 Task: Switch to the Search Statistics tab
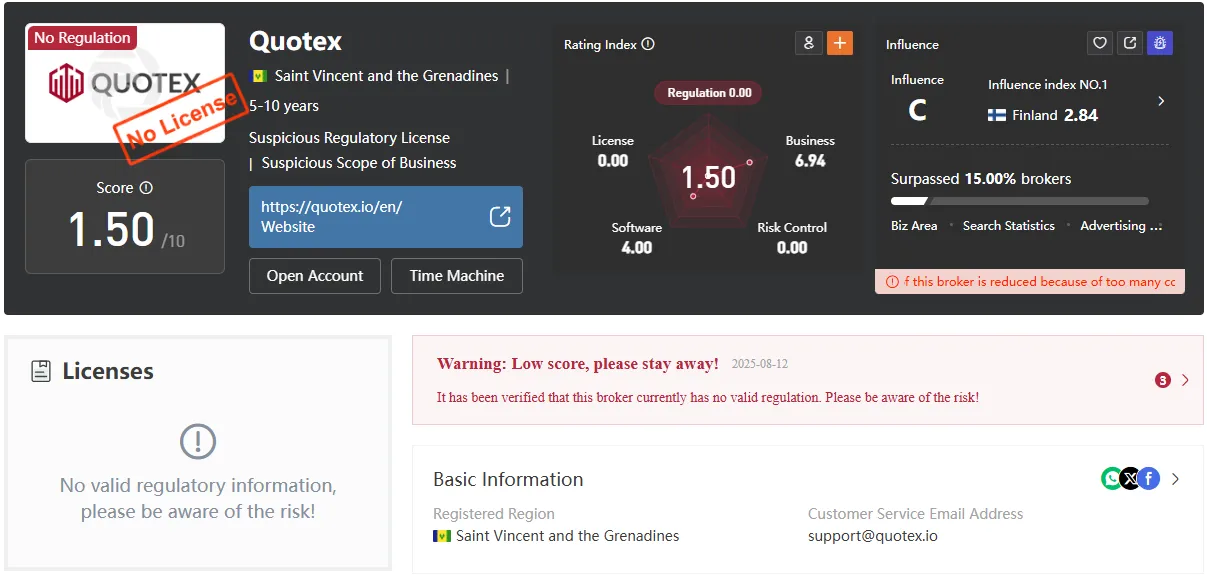1008,226
